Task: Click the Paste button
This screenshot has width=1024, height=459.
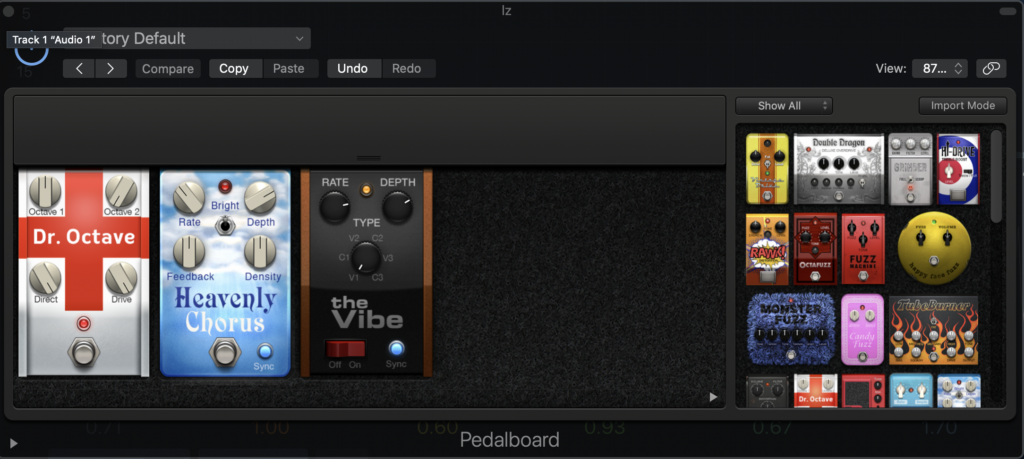Action: [289, 69]
